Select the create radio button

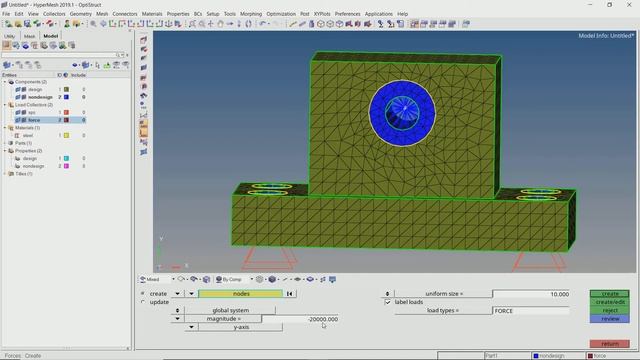143,293
